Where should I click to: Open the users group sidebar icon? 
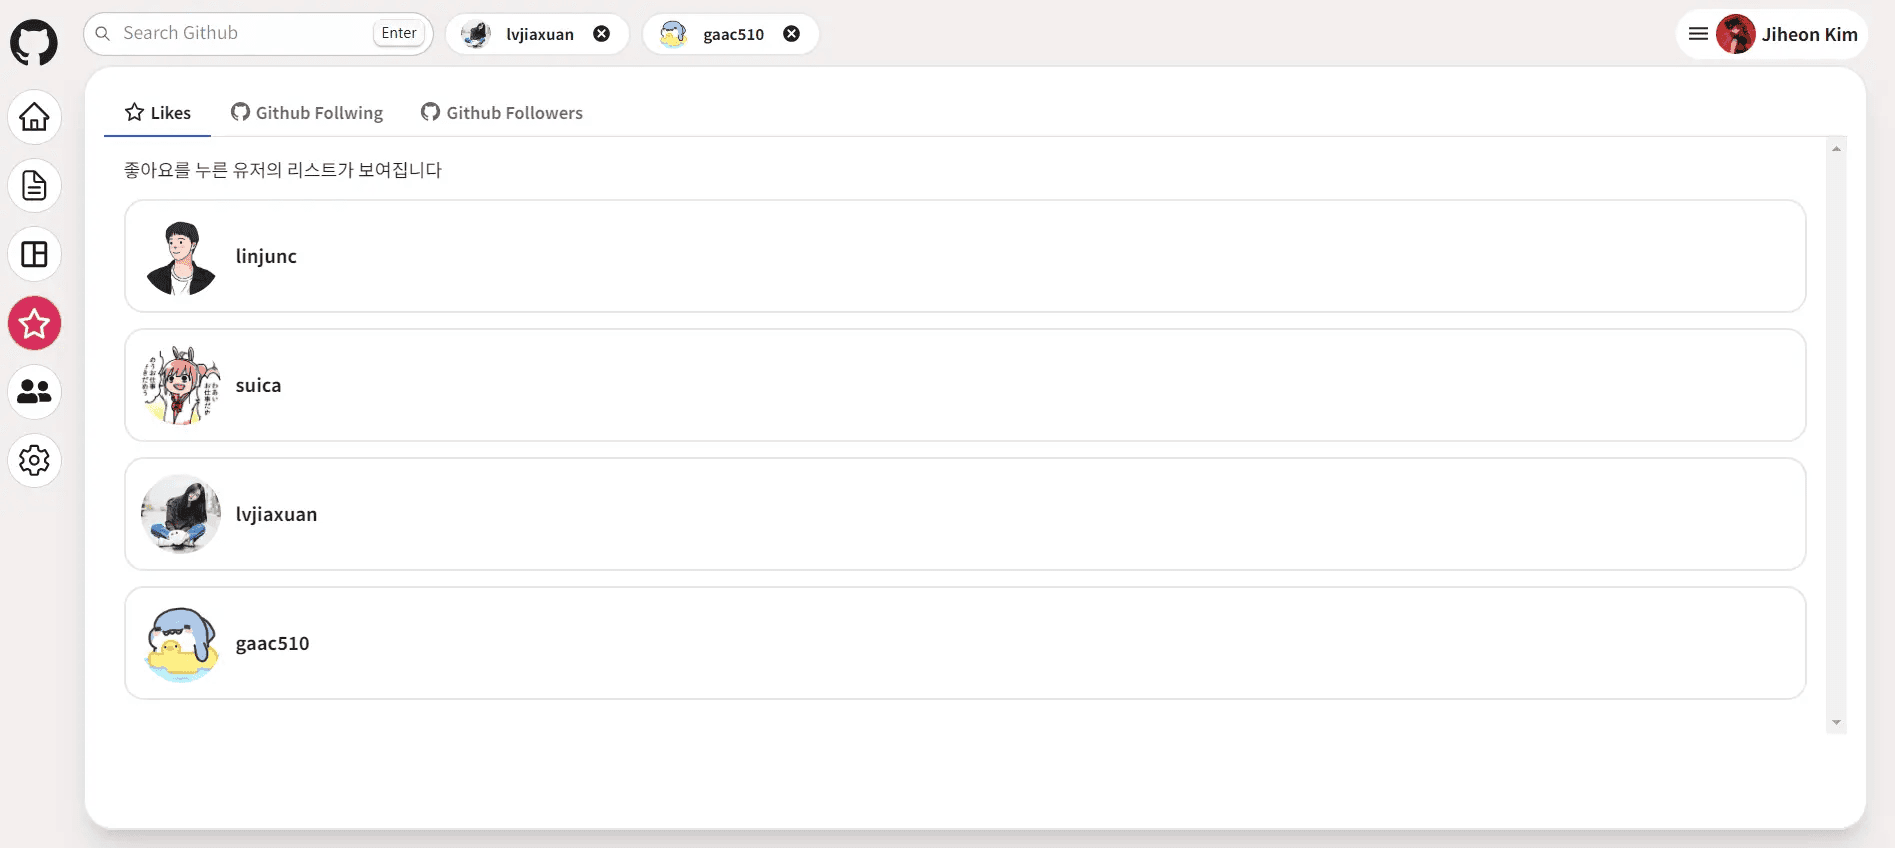point(35,392)
